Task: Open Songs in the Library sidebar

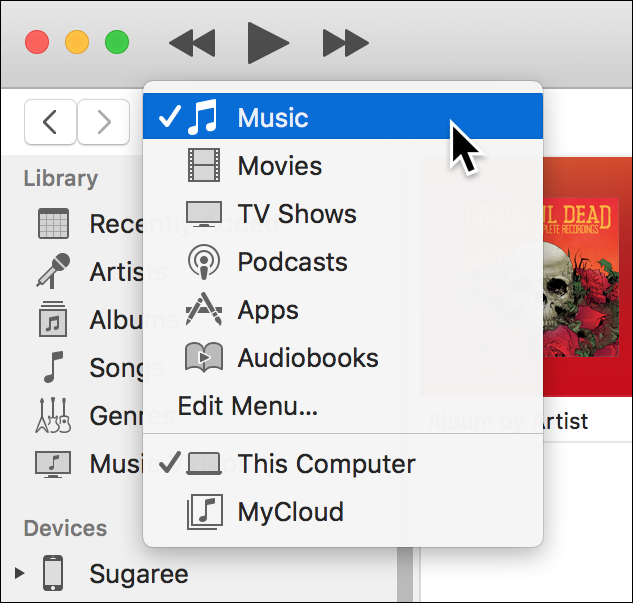Action: pos(90,367)
